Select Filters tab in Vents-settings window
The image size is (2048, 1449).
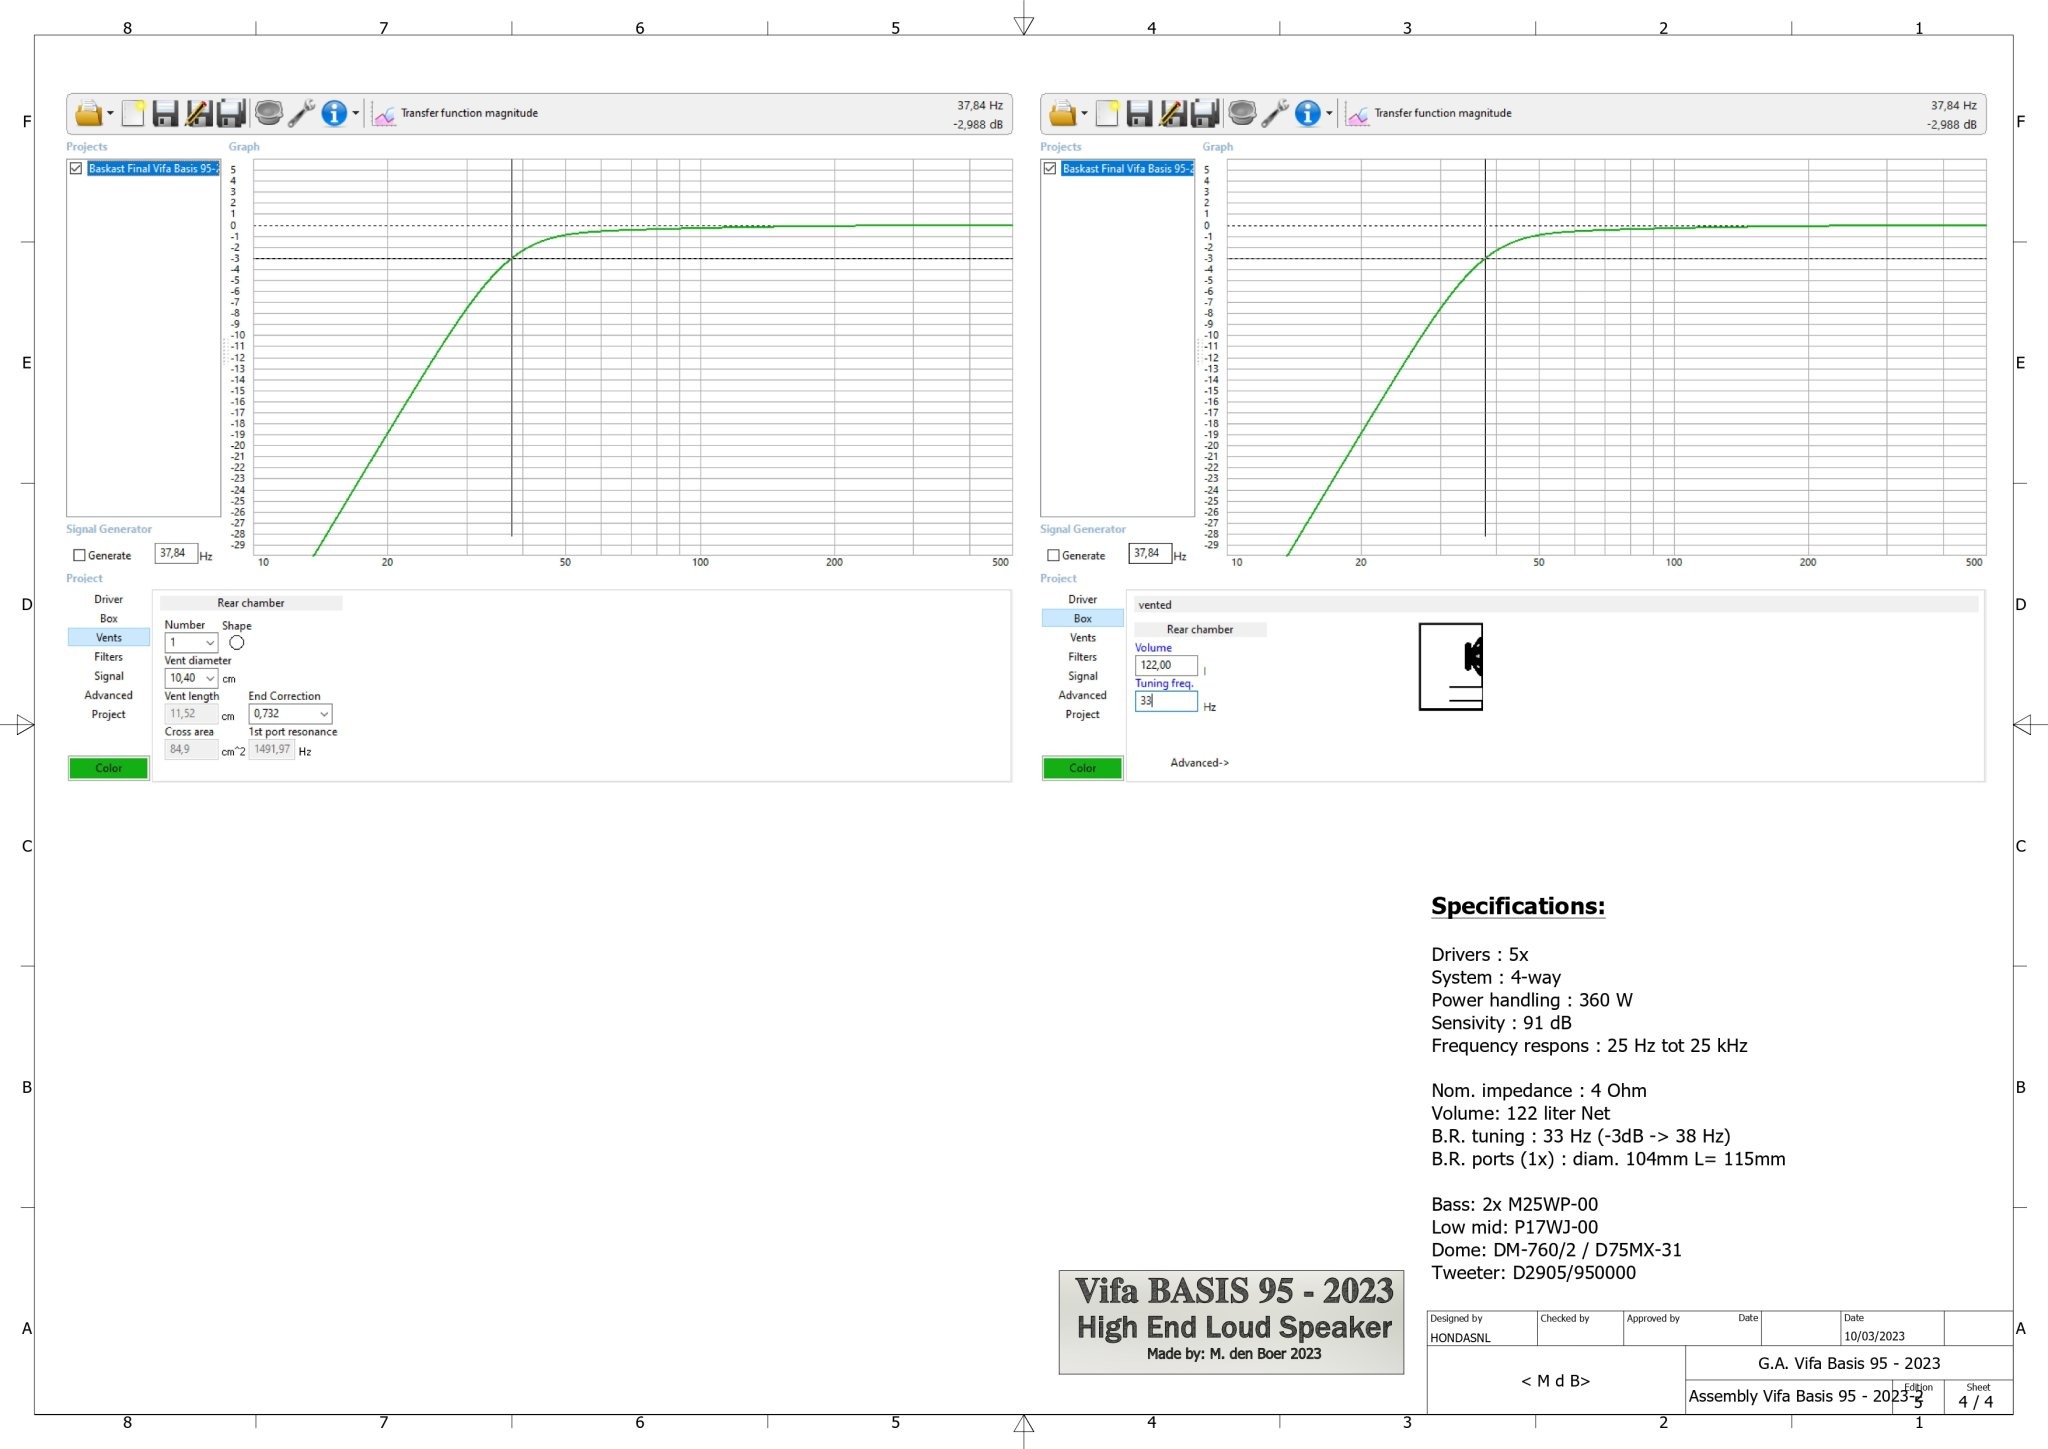109,657
